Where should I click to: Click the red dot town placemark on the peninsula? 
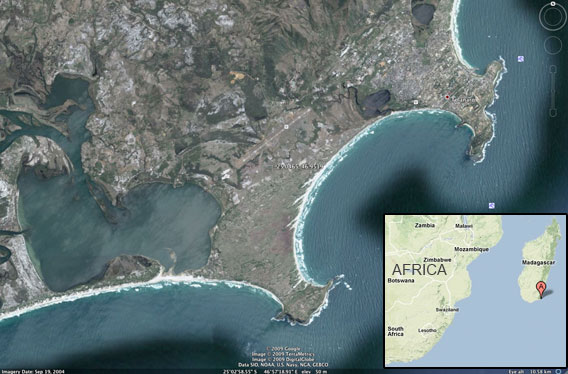447,97
